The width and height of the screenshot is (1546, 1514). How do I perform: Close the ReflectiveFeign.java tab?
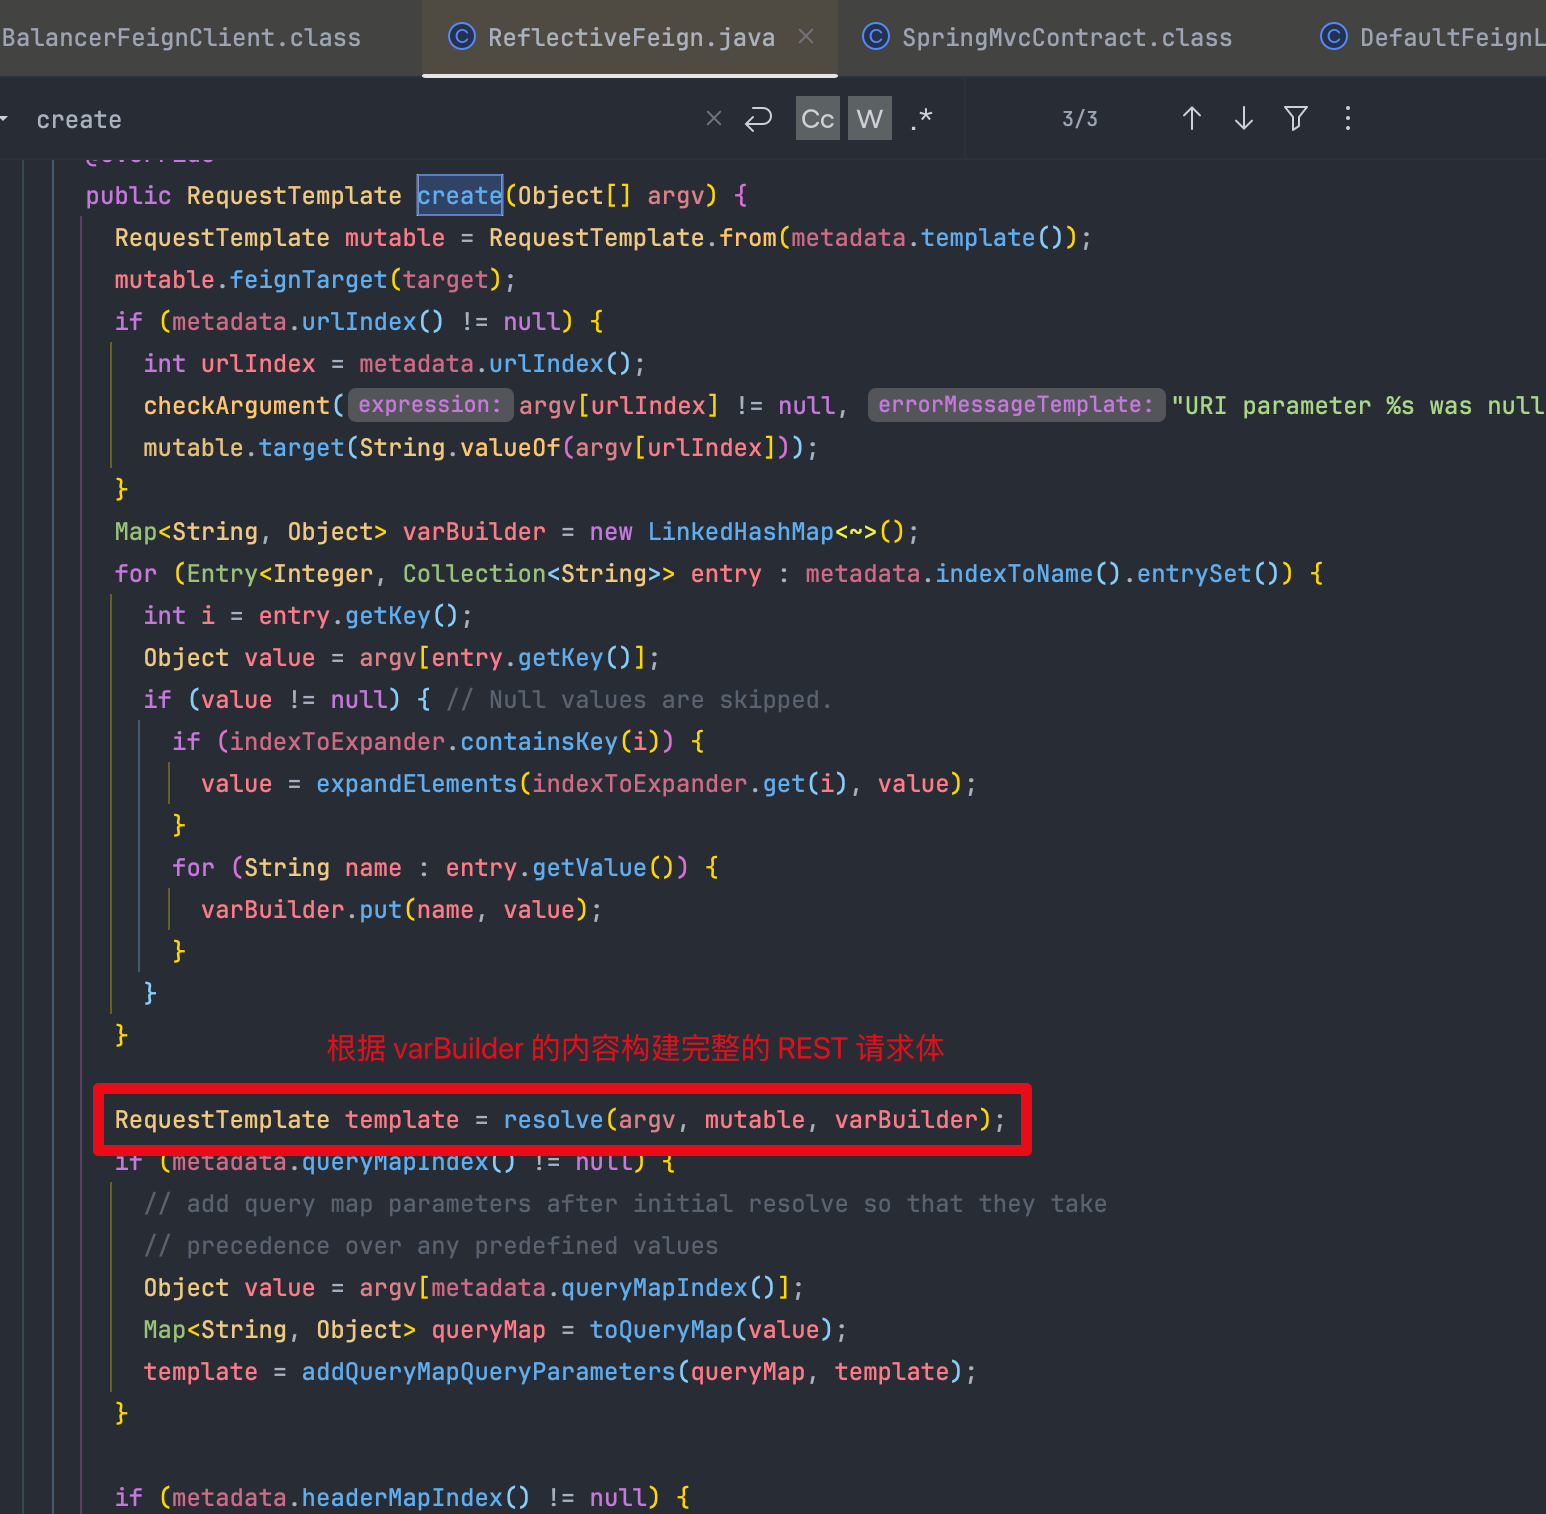pos(806,37)
